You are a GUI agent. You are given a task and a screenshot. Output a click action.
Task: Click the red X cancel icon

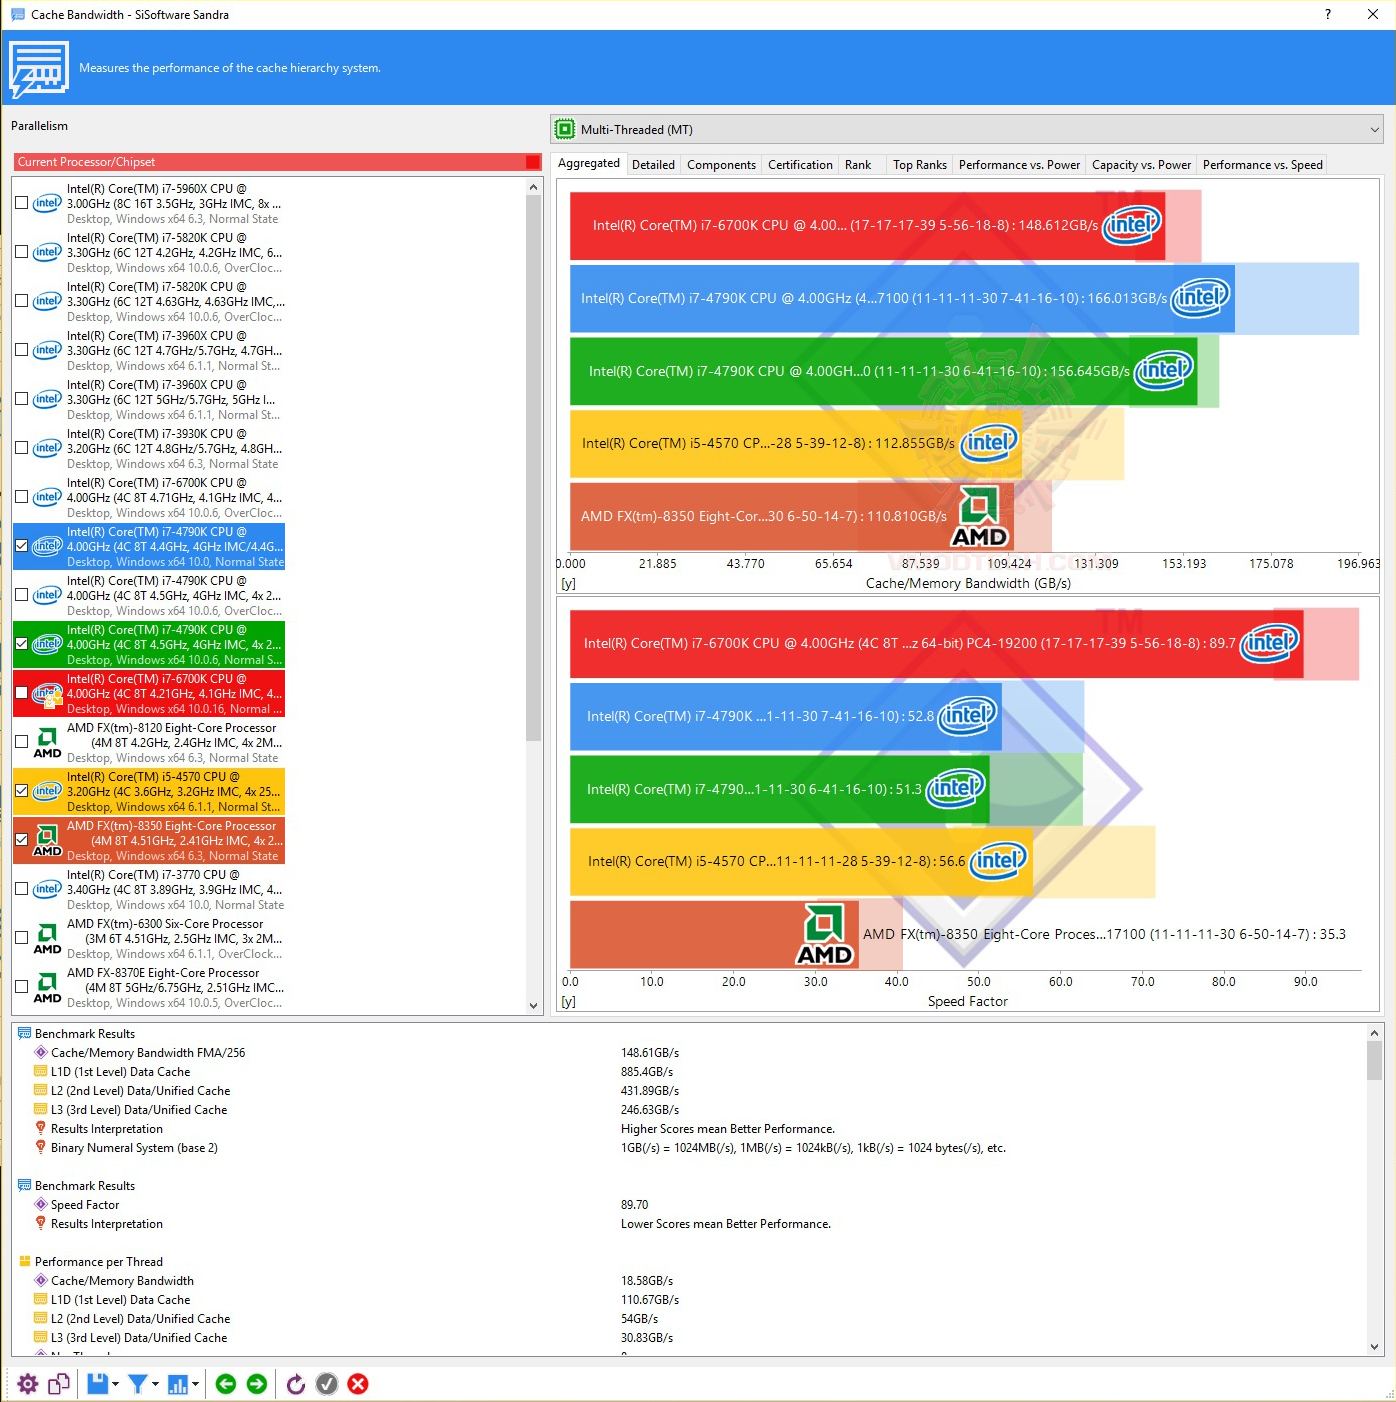[358, 1384]
